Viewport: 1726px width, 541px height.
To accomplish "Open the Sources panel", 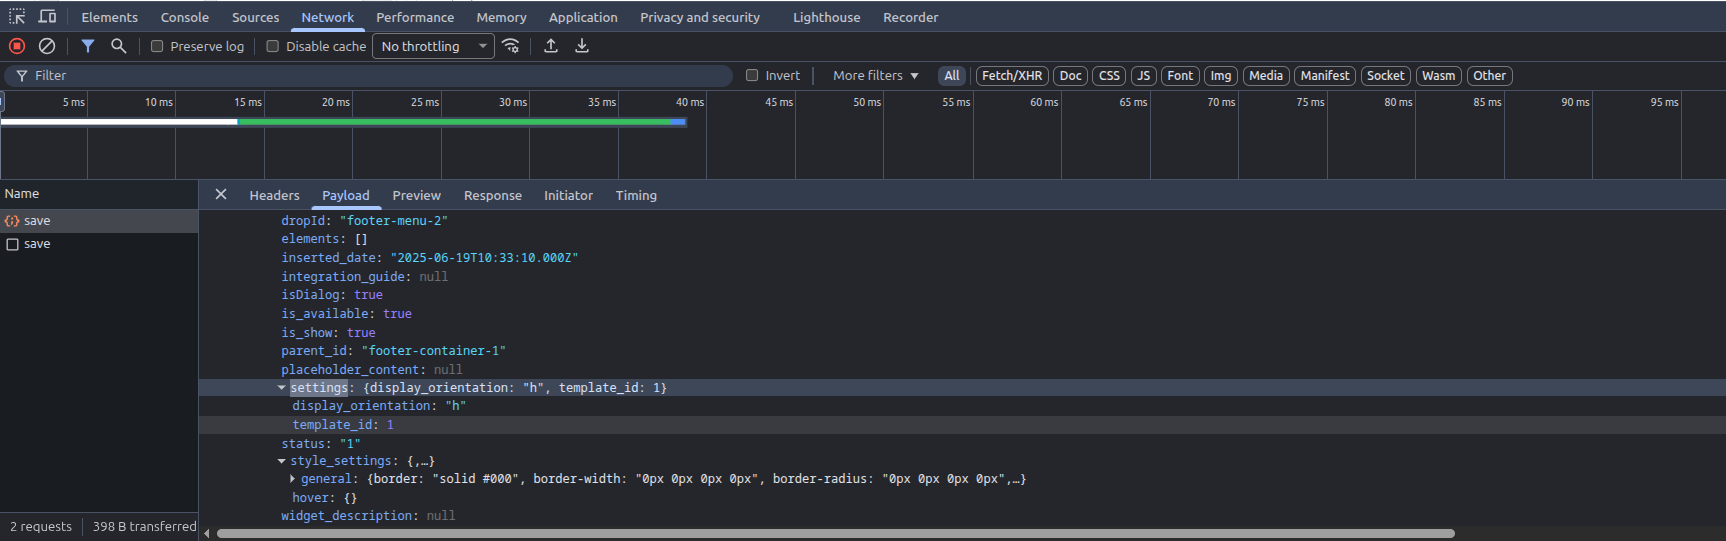I will 256,17.
